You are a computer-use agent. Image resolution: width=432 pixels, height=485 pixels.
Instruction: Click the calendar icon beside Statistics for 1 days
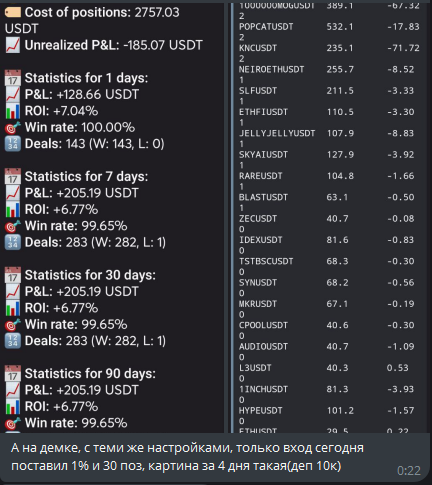[x=13, y=78]
